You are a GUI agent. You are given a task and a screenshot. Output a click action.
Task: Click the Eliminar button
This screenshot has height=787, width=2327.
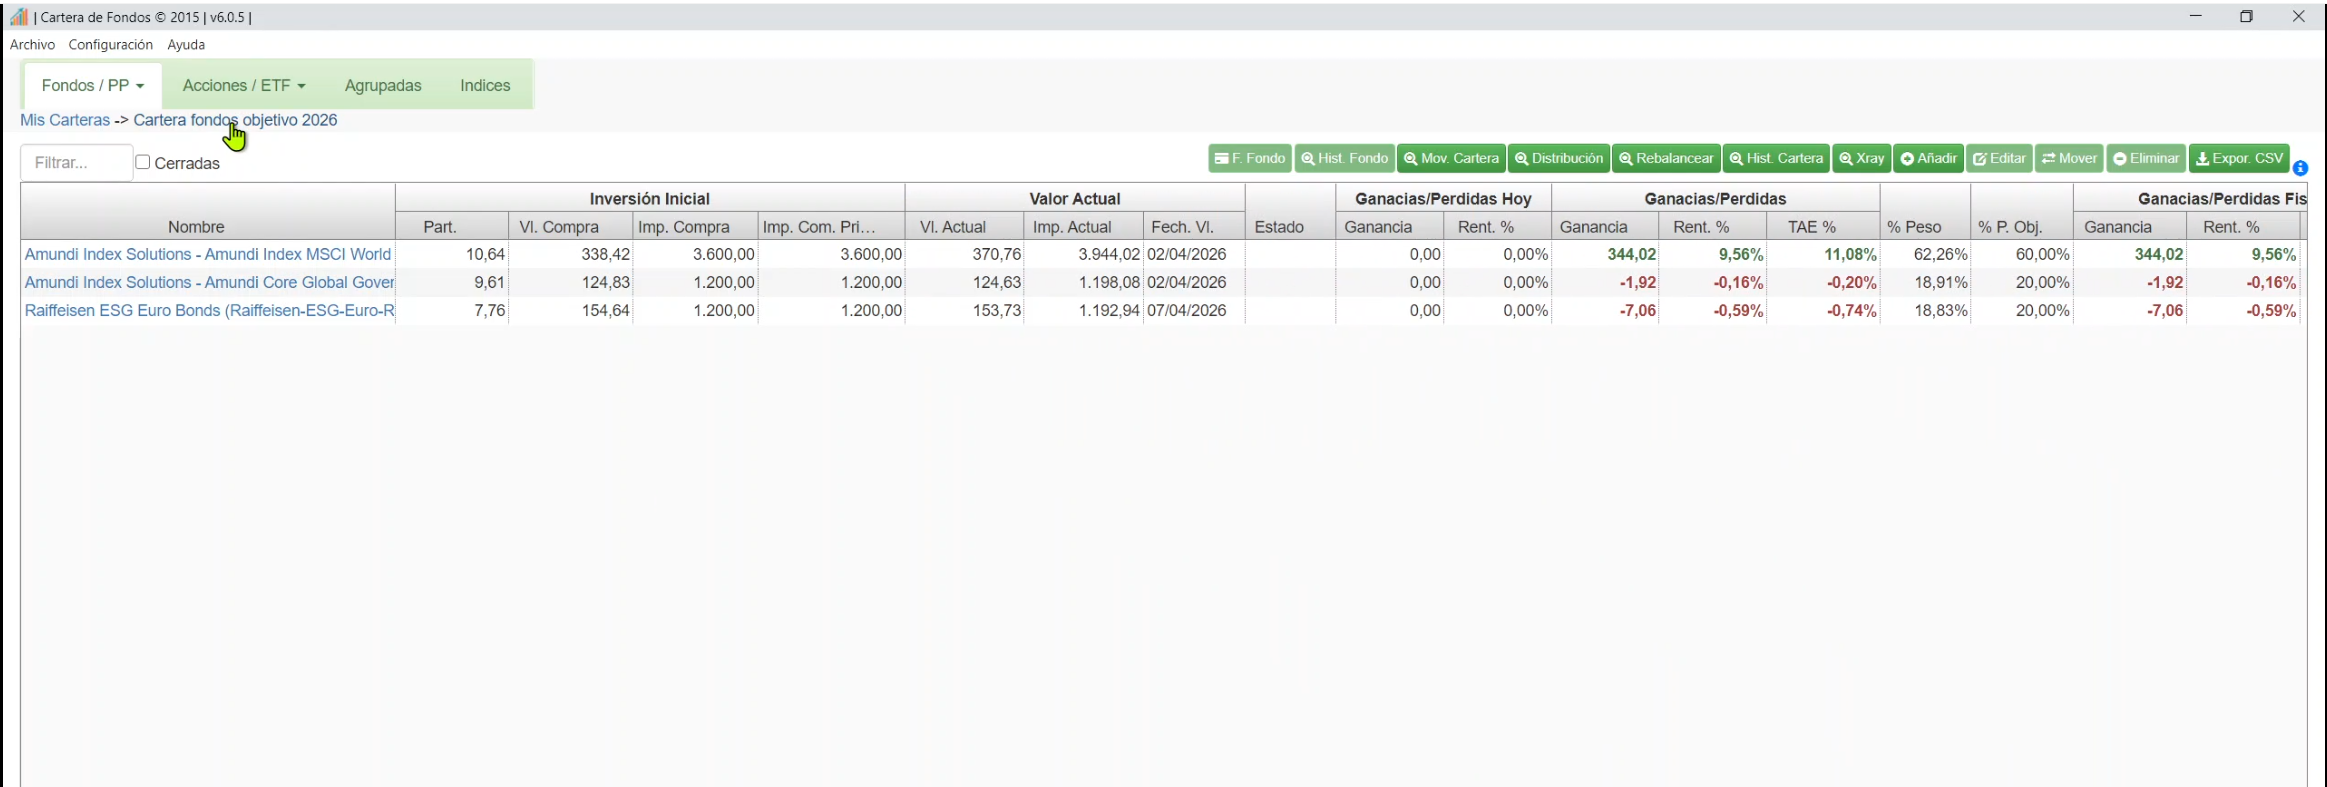(x=2146, y=159)
